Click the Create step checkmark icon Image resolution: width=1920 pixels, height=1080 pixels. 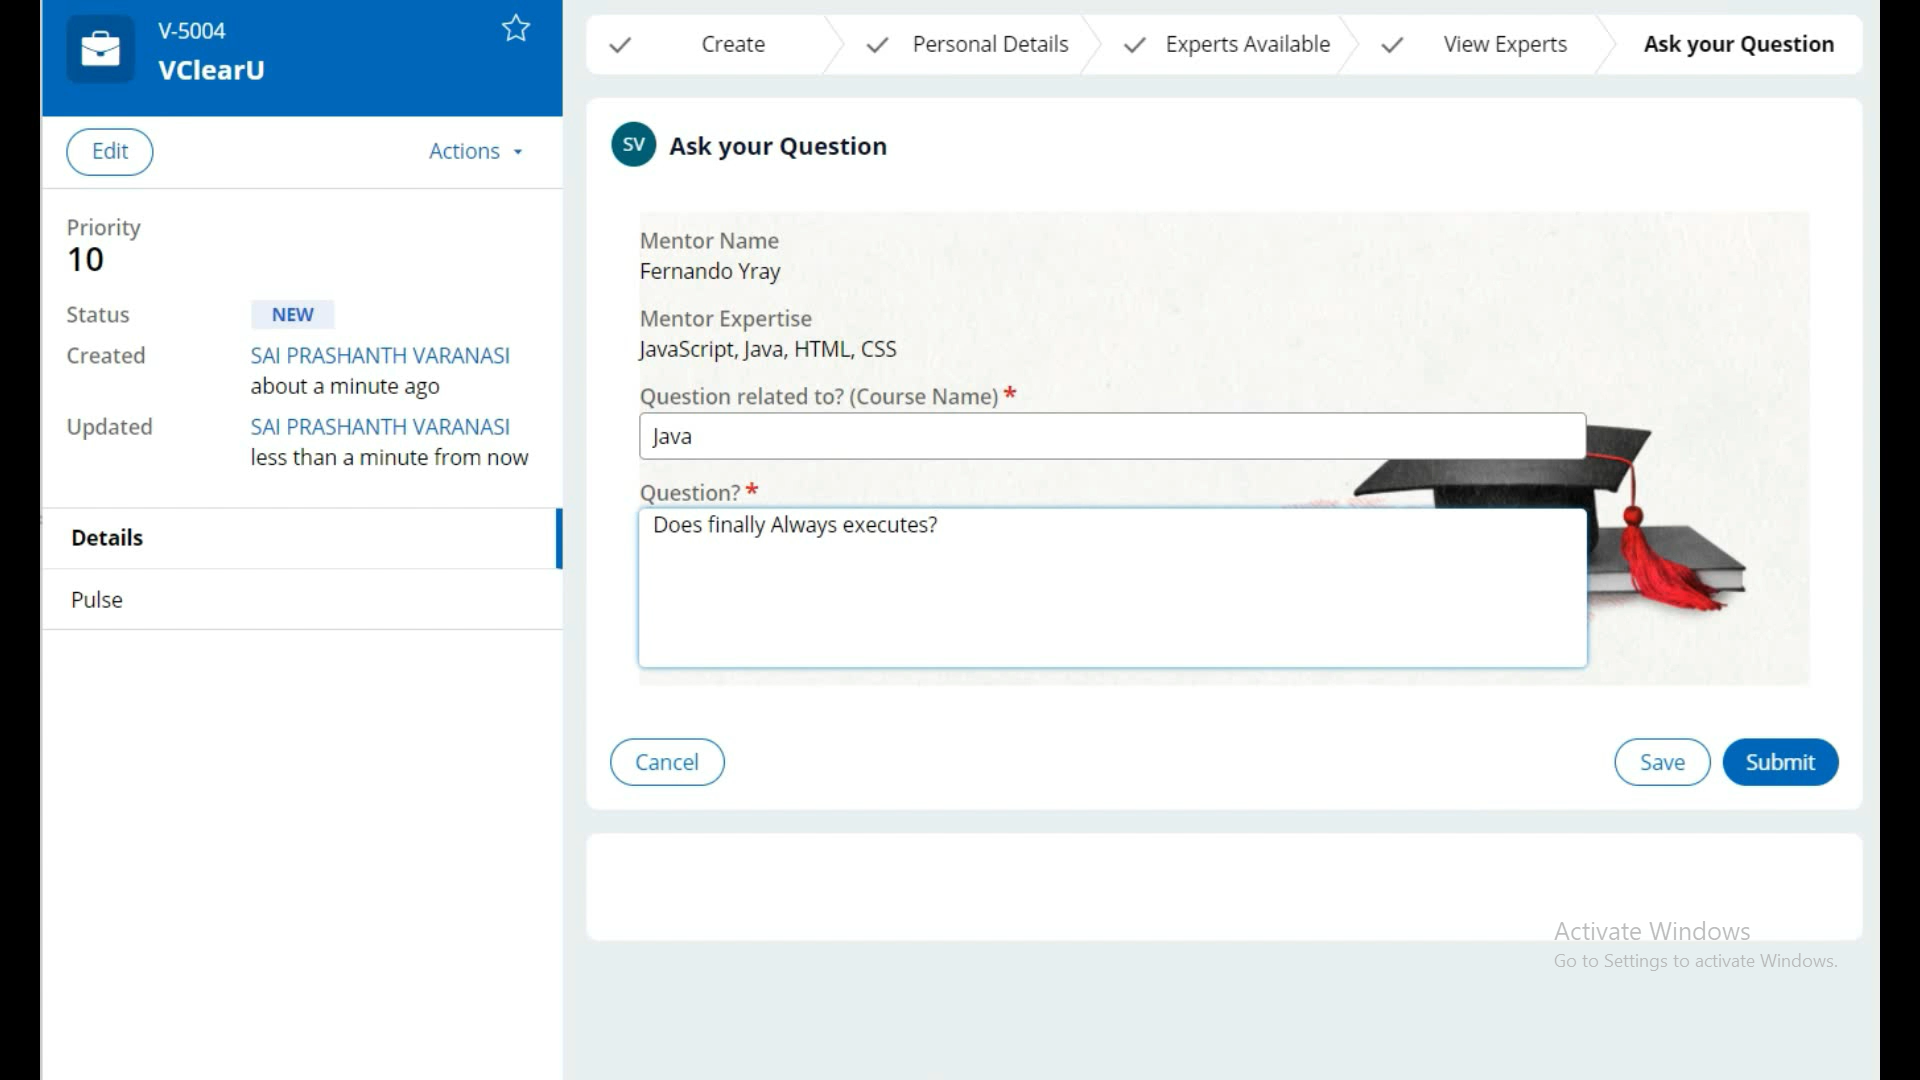click(620, 45)
